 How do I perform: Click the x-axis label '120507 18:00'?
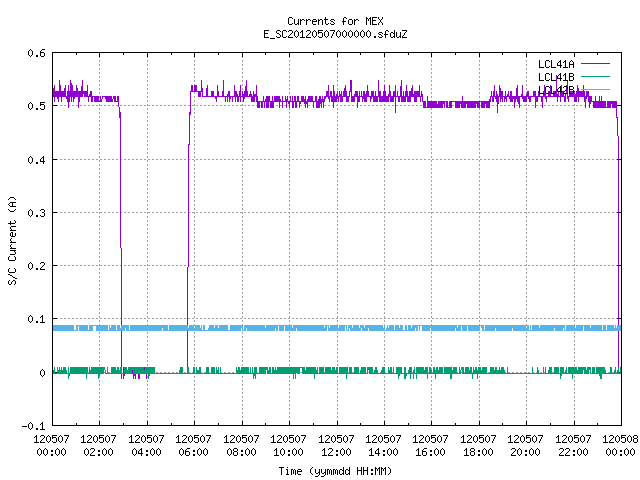pyautogui.click(x=478, y=445)
